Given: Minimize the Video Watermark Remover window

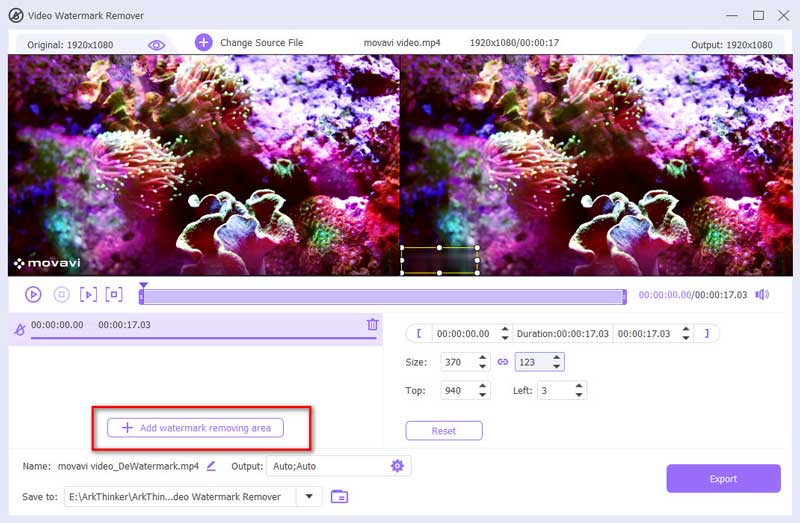Looking at the screenshot, I should pyautogui.click(x=732, y=16).
